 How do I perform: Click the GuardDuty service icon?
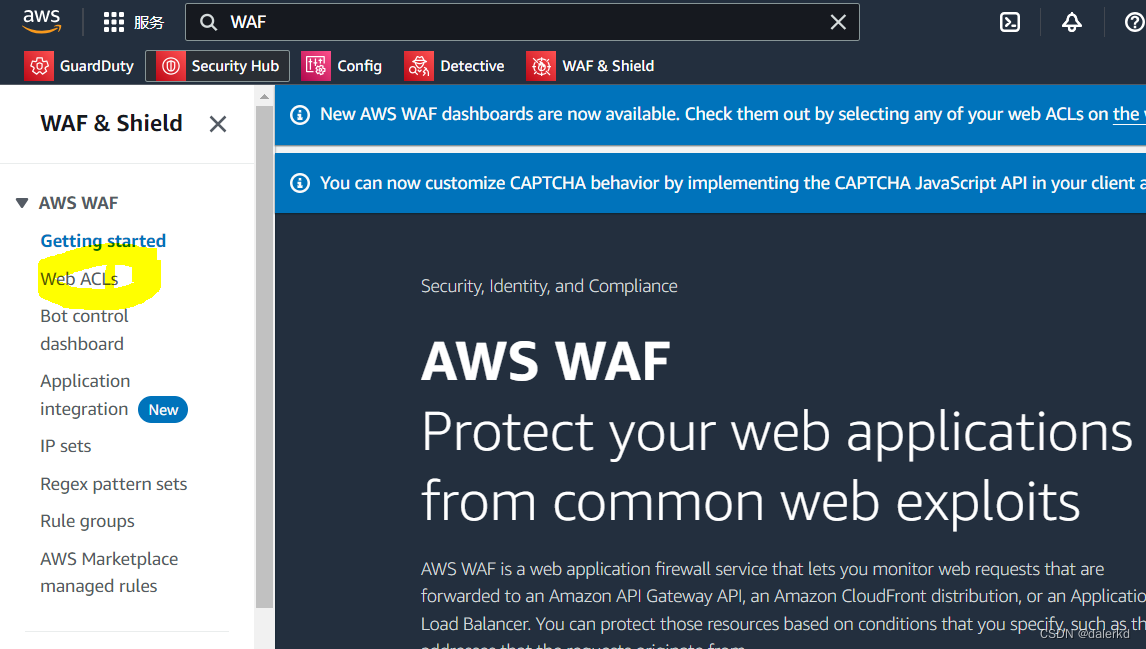coord(39,66)
